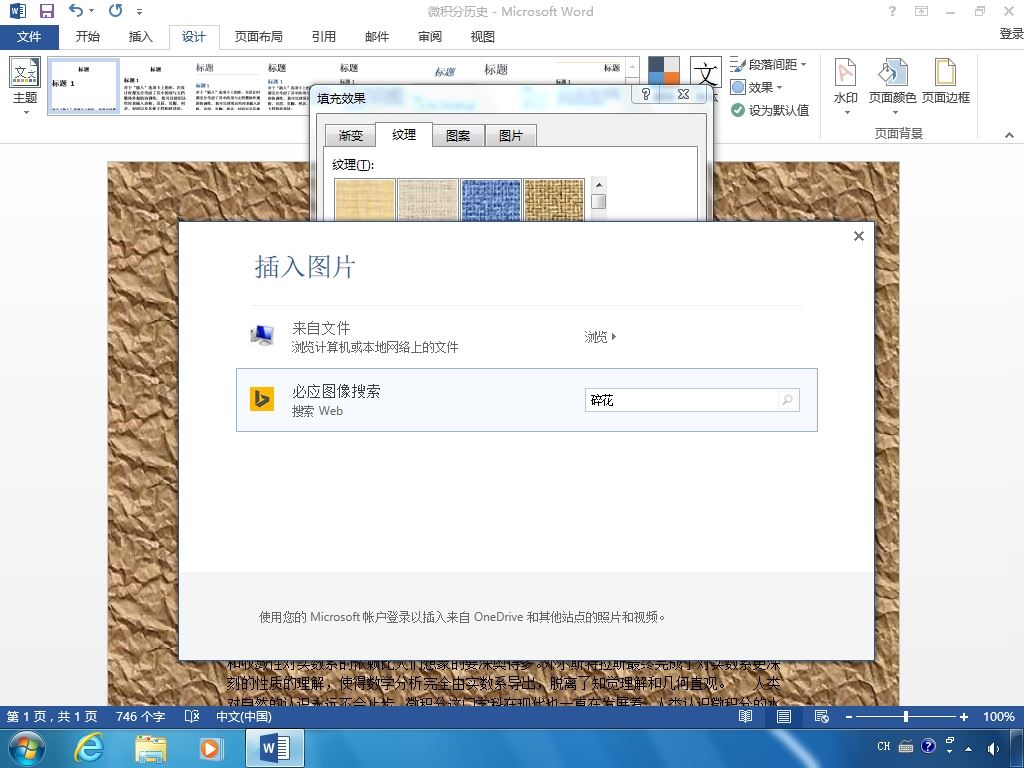Open the 水印 watermark menu
This screenshot has width=1024, height=768.
pyautogui.click(x=846, y=87)
